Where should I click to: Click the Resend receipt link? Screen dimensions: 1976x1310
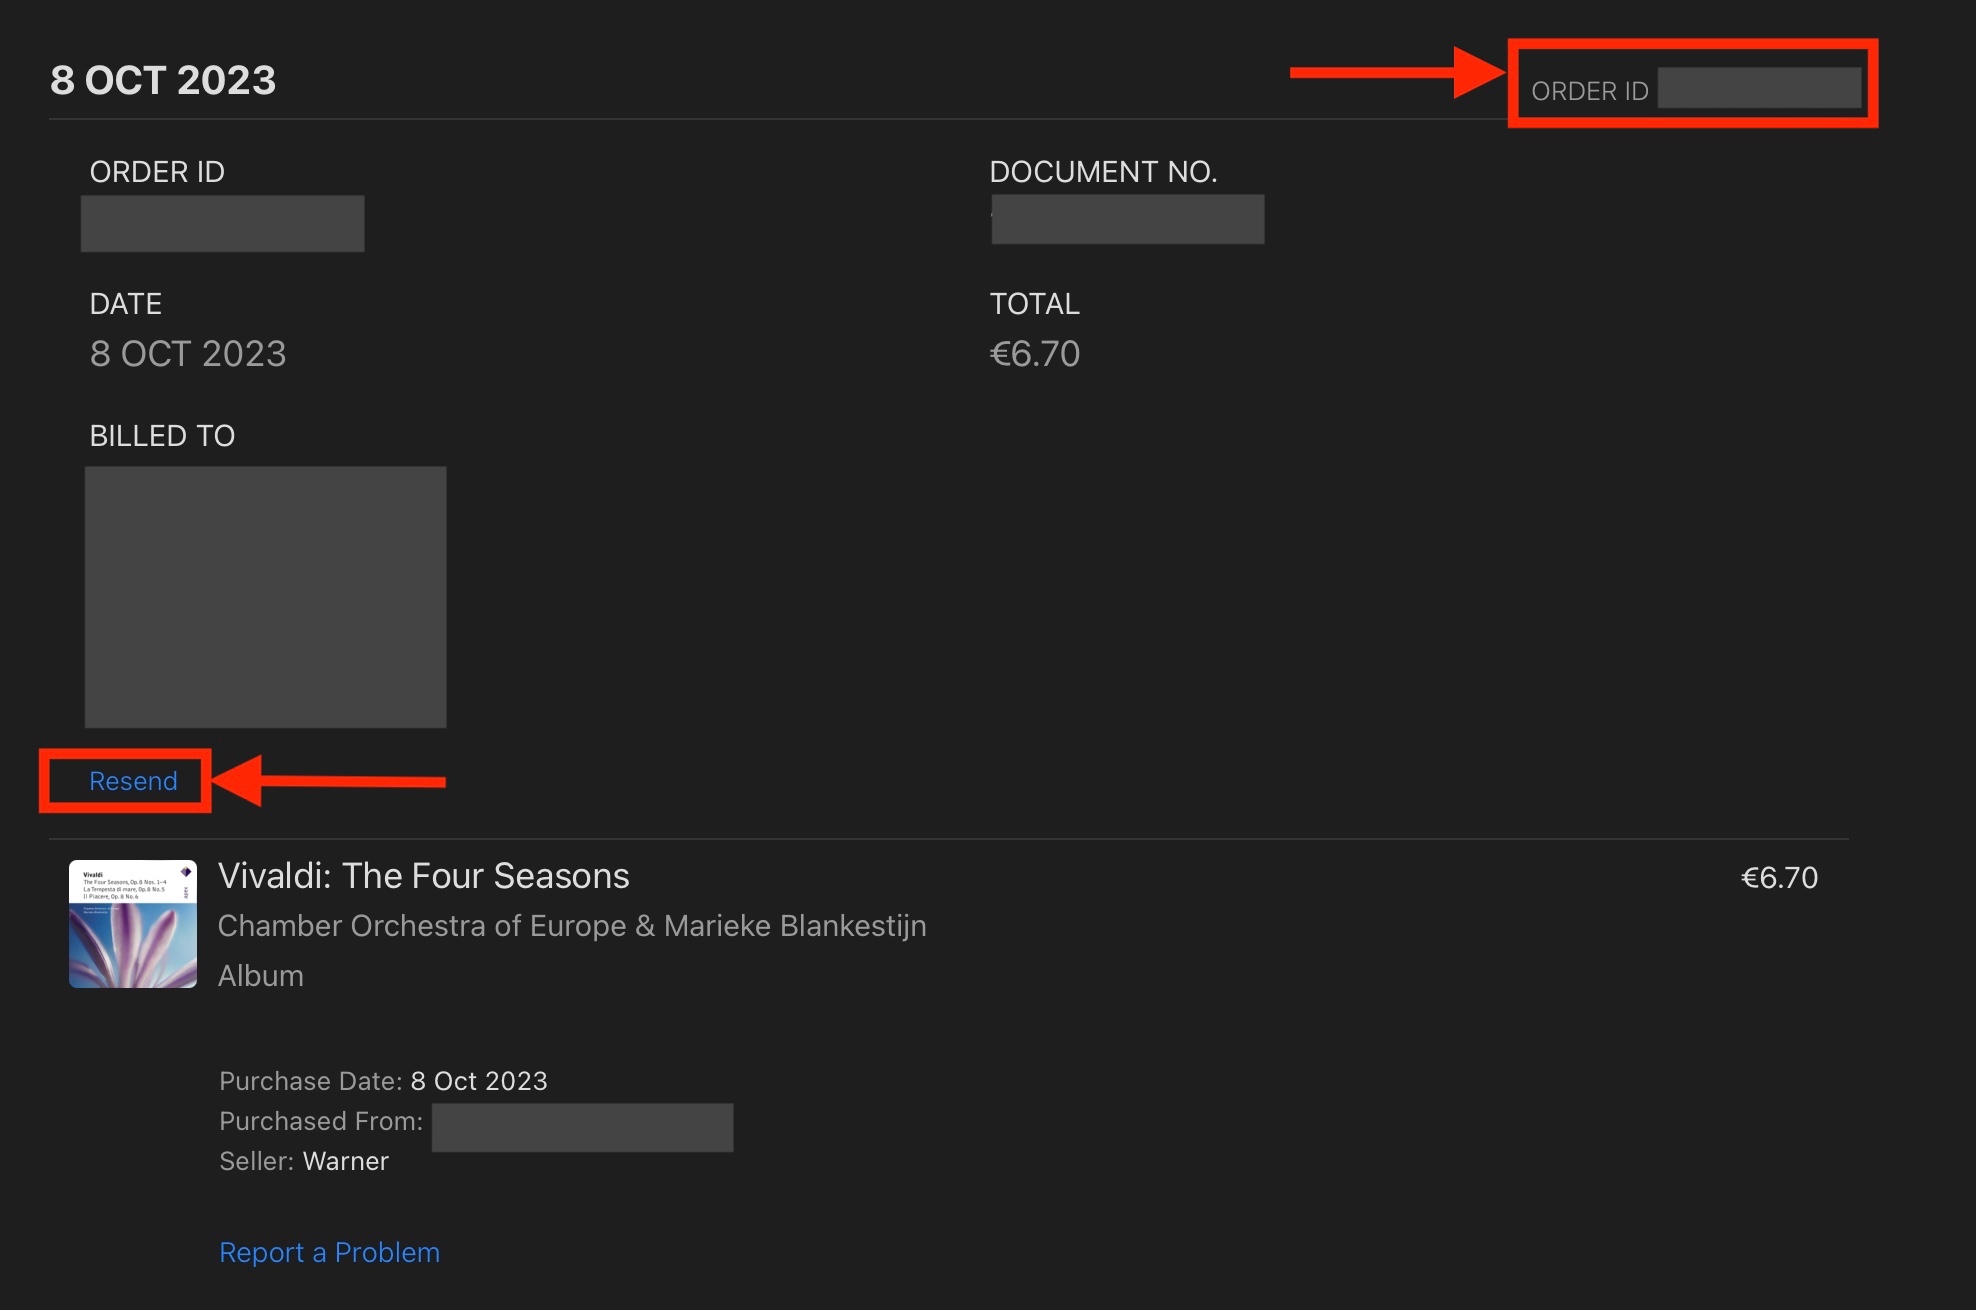(133, 781)
